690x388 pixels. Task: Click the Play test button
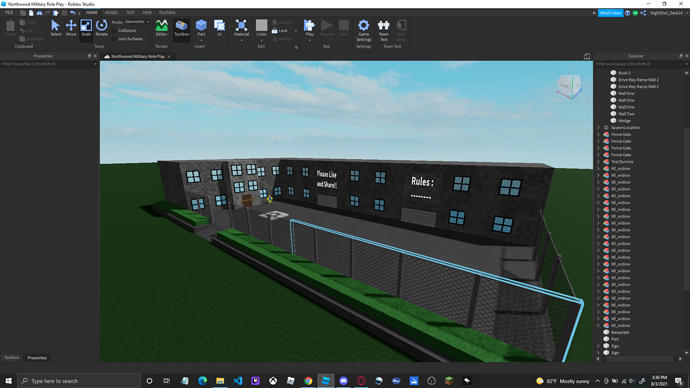(309, 27)
